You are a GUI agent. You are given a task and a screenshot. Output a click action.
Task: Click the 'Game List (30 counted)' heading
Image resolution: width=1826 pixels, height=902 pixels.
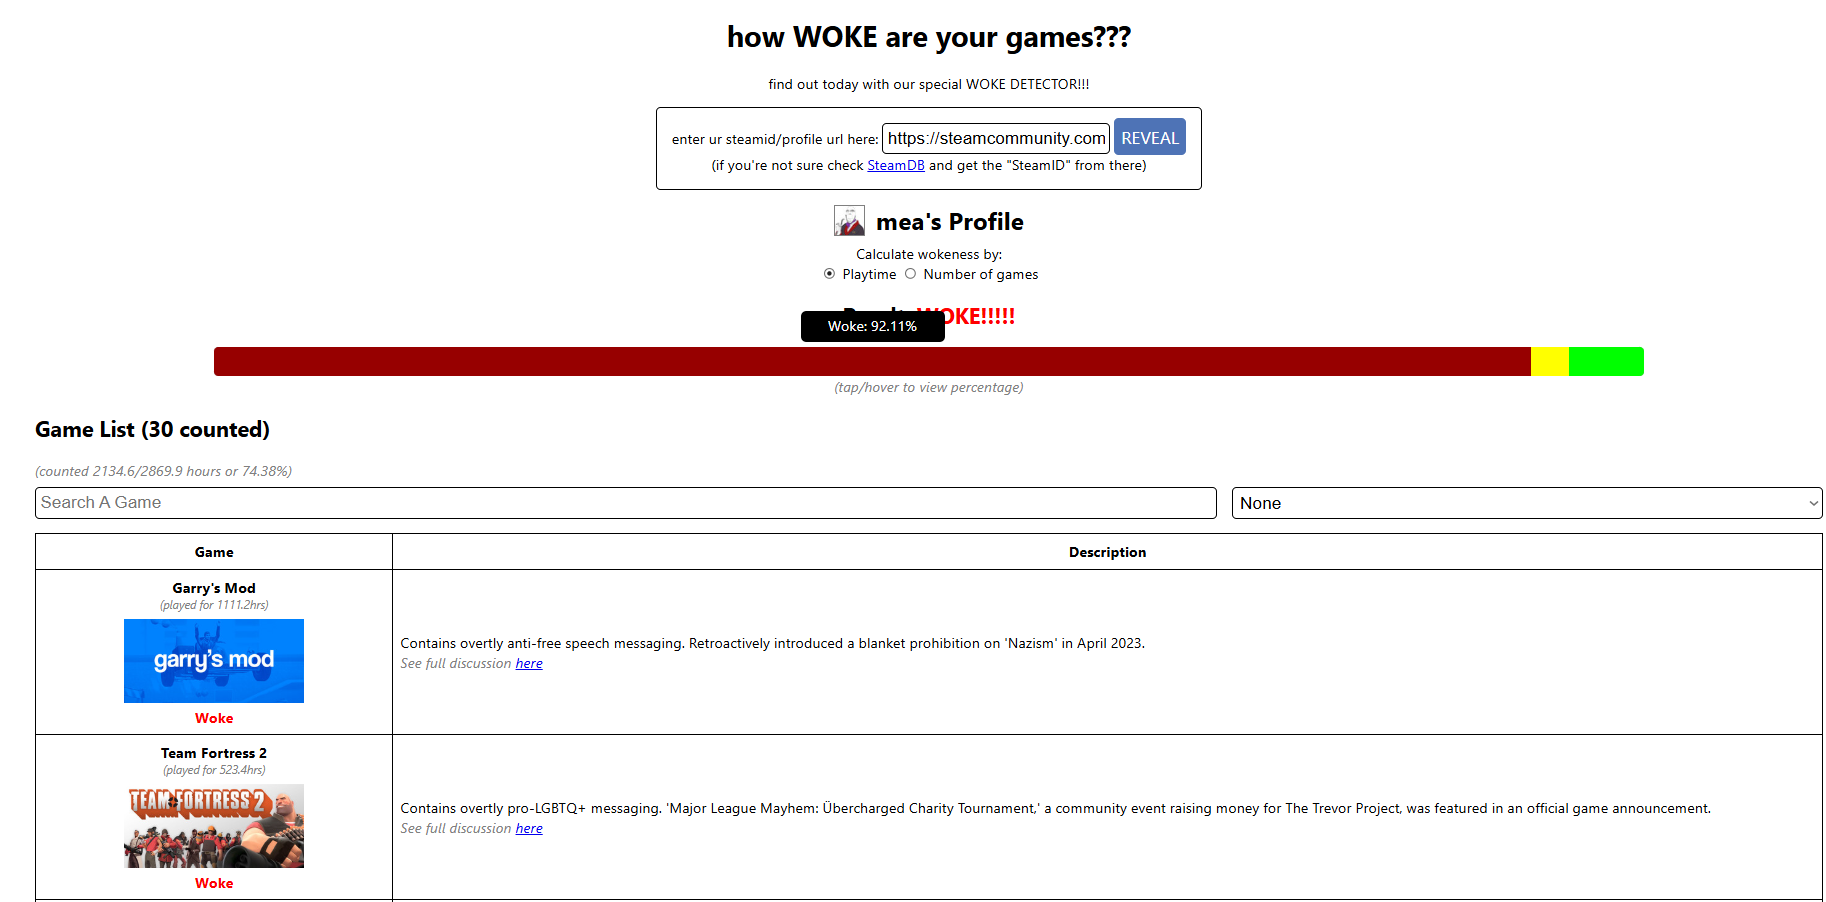pos(152,429)
